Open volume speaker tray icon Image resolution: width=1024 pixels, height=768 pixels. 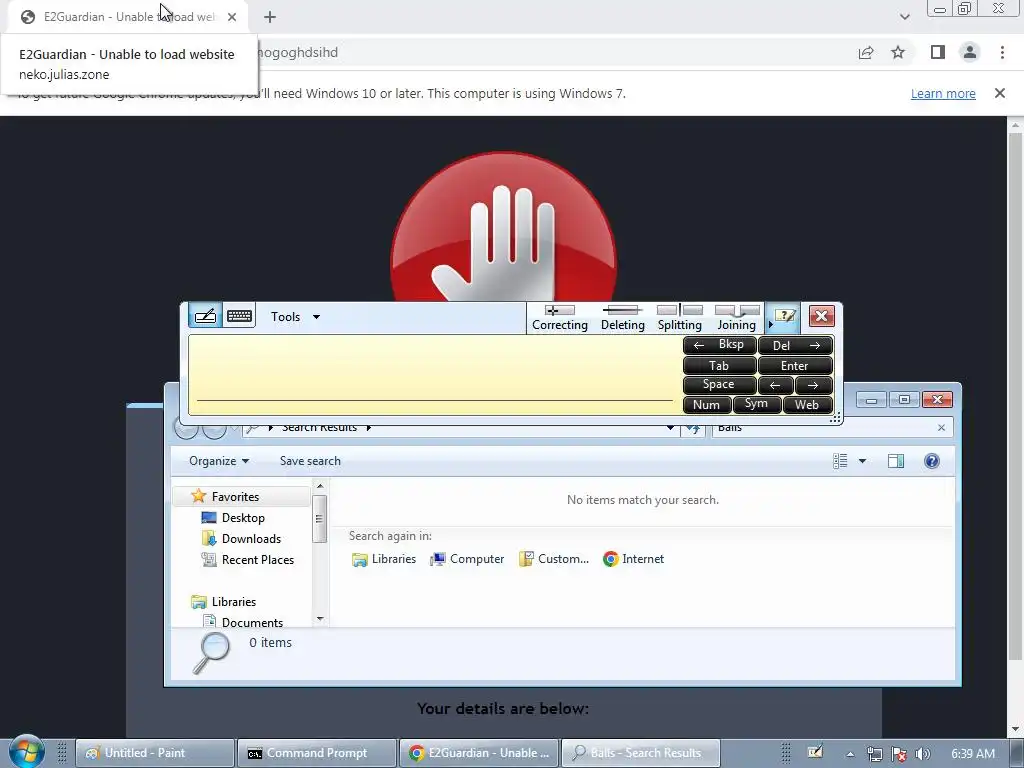point(922,754)
